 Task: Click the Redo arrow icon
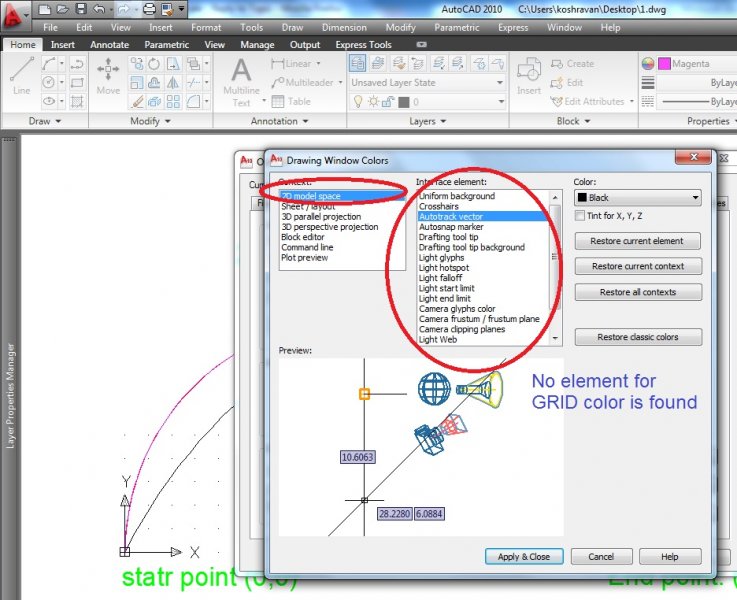123,8
